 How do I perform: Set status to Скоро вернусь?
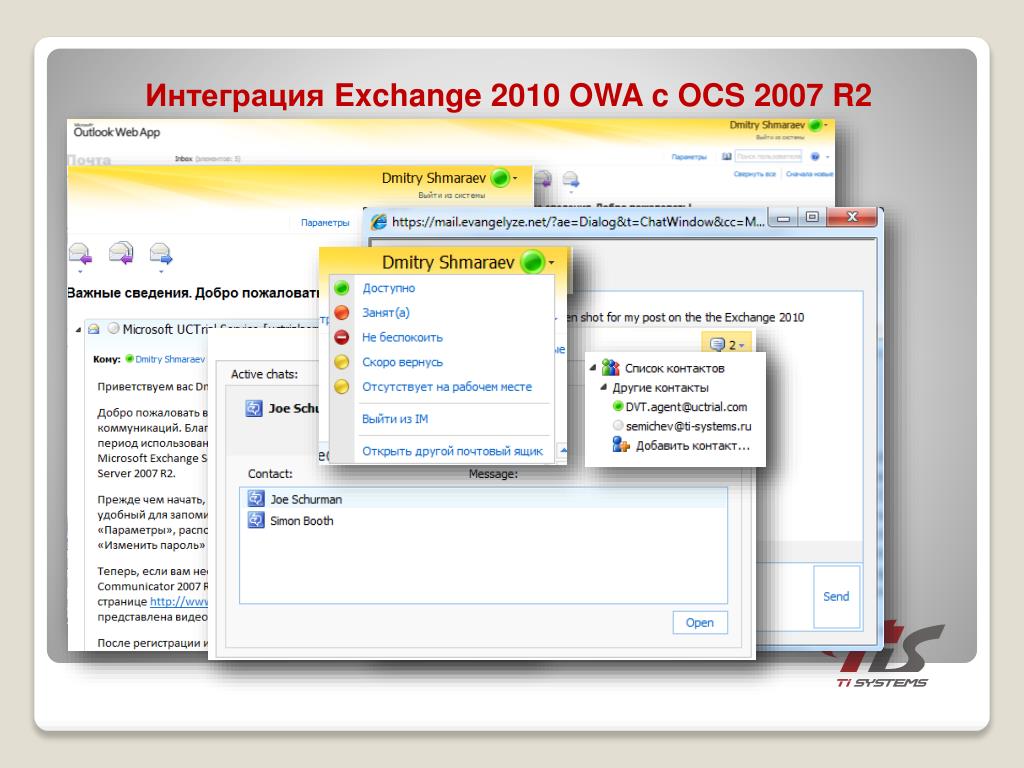[x=402, y=362]
